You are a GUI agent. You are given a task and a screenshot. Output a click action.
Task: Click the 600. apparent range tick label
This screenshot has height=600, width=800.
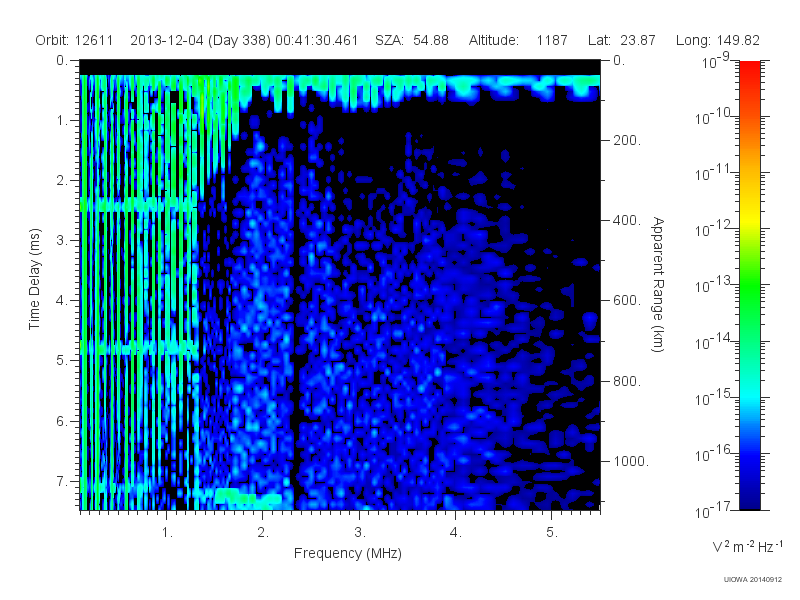(627, 301)
